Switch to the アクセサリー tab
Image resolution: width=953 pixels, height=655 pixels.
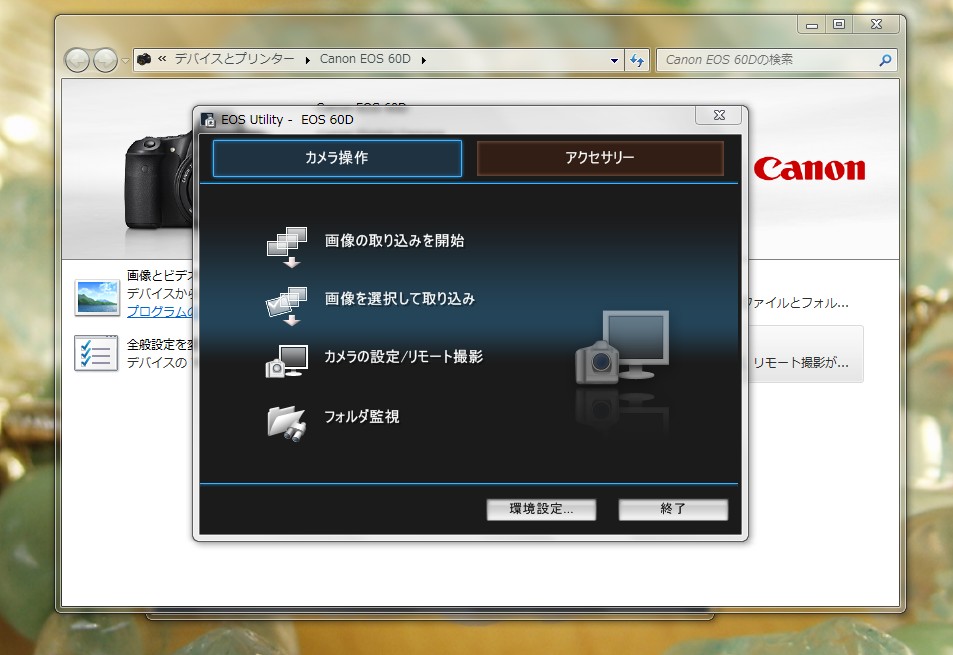coord(600,158)
